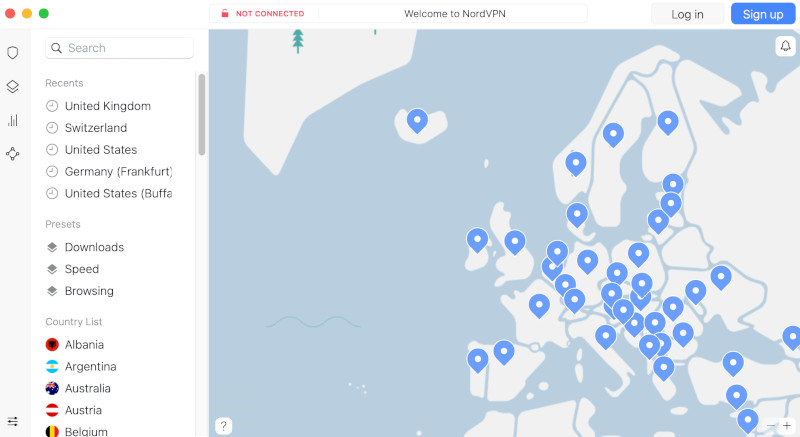Screen dimensions: 800x437
Task: Click the map pin on Ireland
Action: tap(478, 240)
